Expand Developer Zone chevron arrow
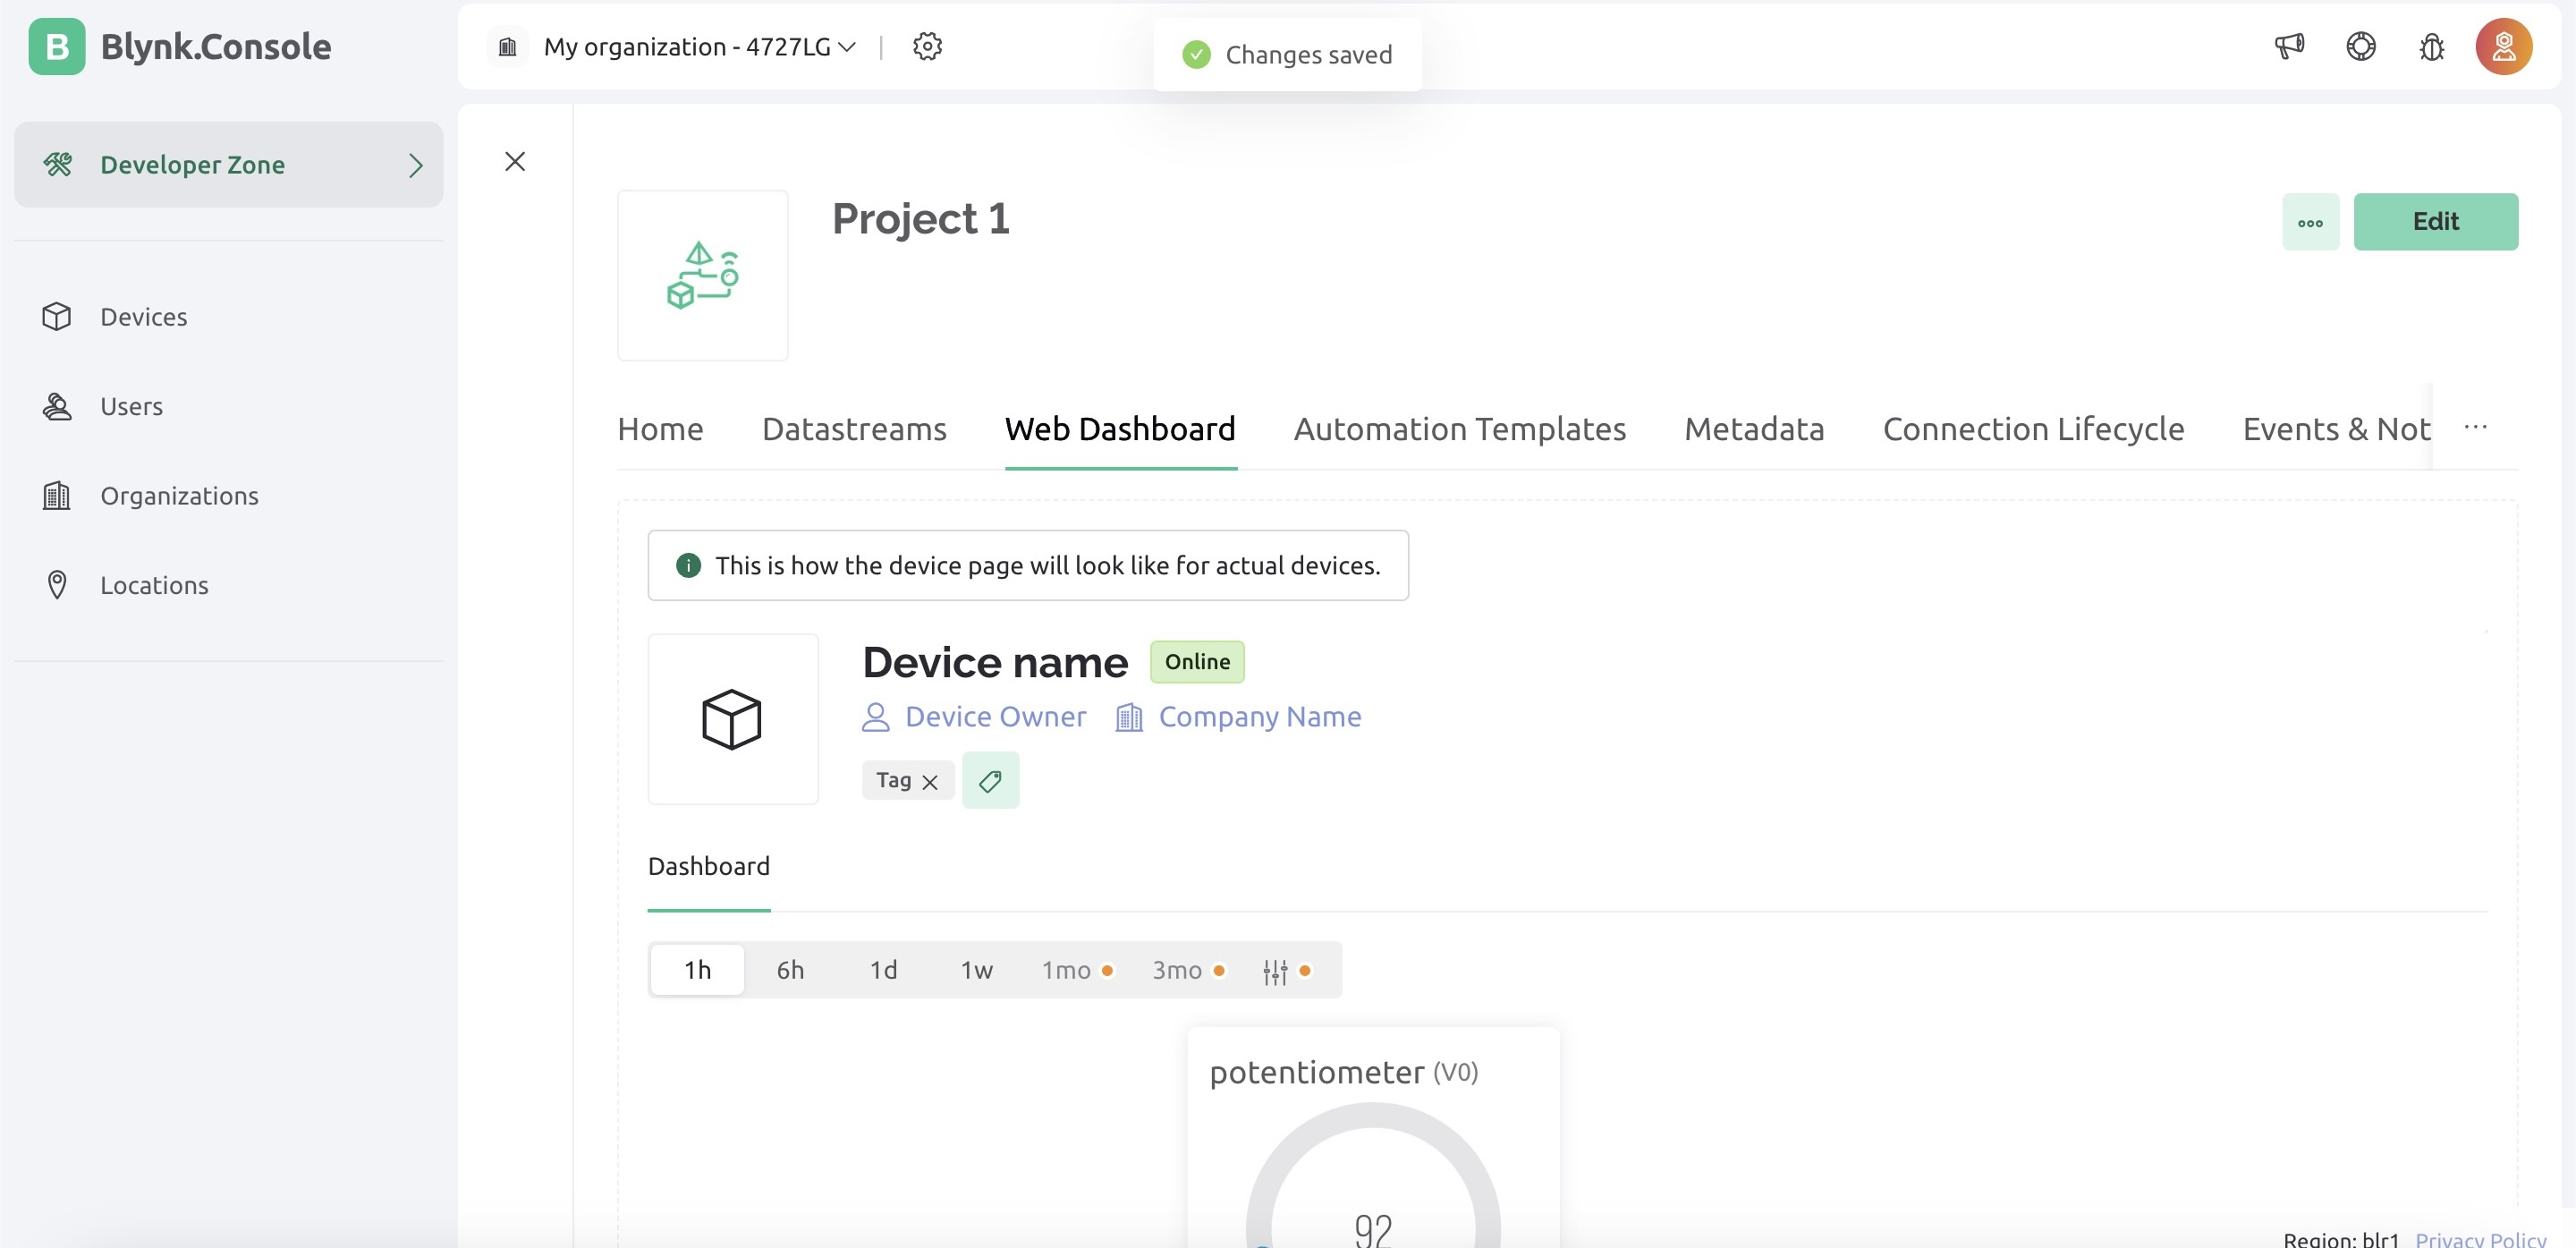2576x1248 pixels. 415,165
